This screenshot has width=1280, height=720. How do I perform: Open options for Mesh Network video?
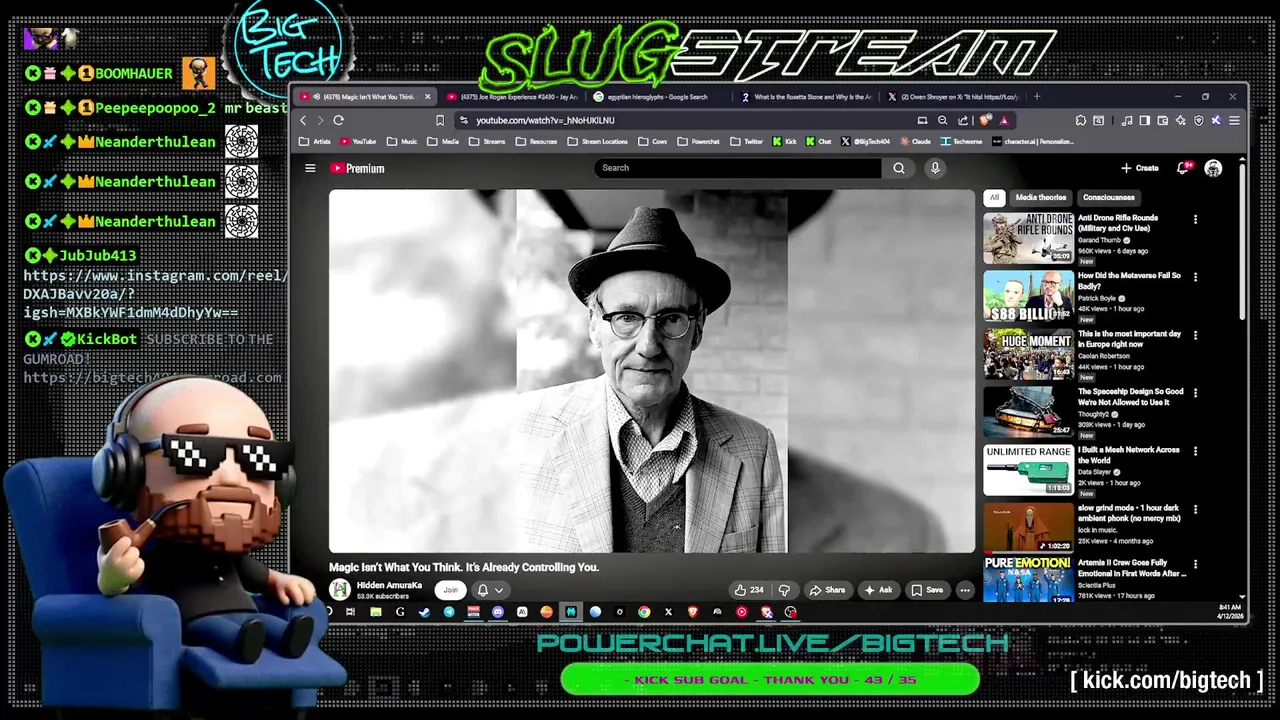pyautogui.click(x=1195, y=451)
